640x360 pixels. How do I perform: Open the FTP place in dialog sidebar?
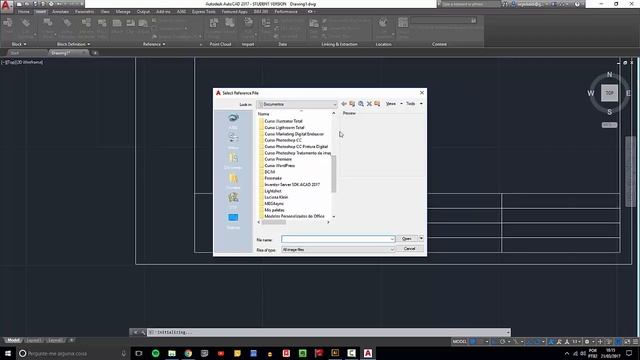point(233,200)
